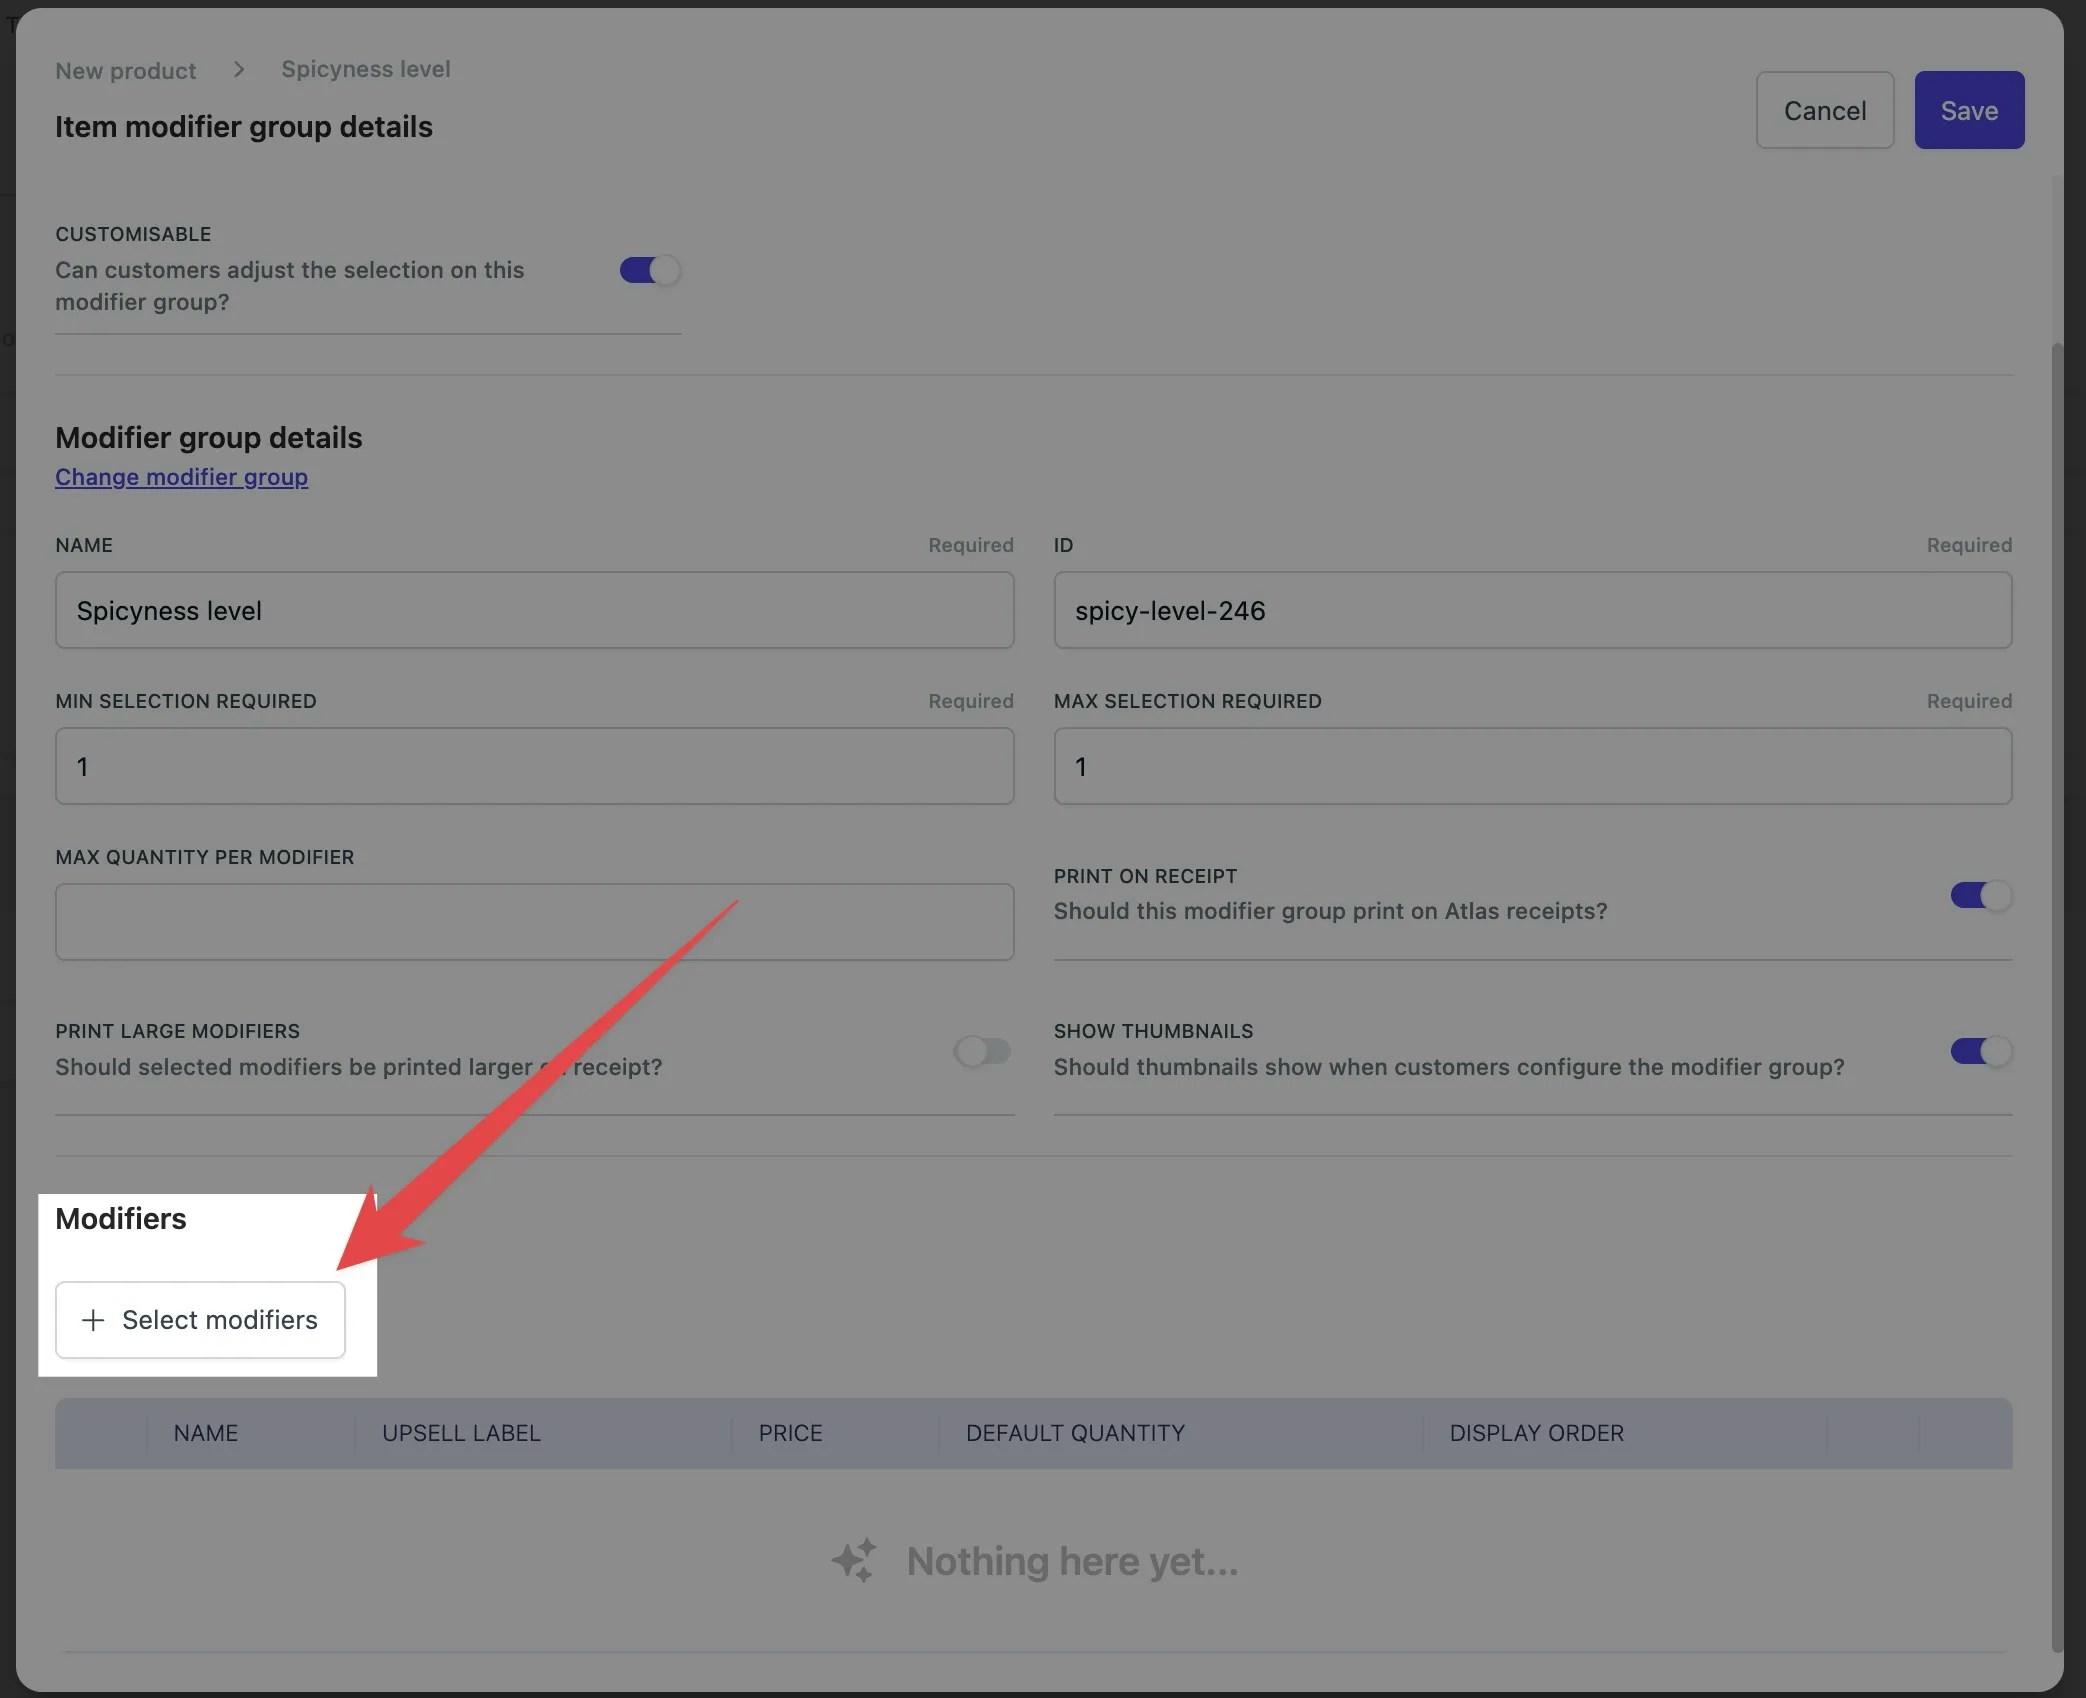Select the UPSELL LABEL column header
Viewport: 2086px width, 1698px height.
coord(460,1433)
